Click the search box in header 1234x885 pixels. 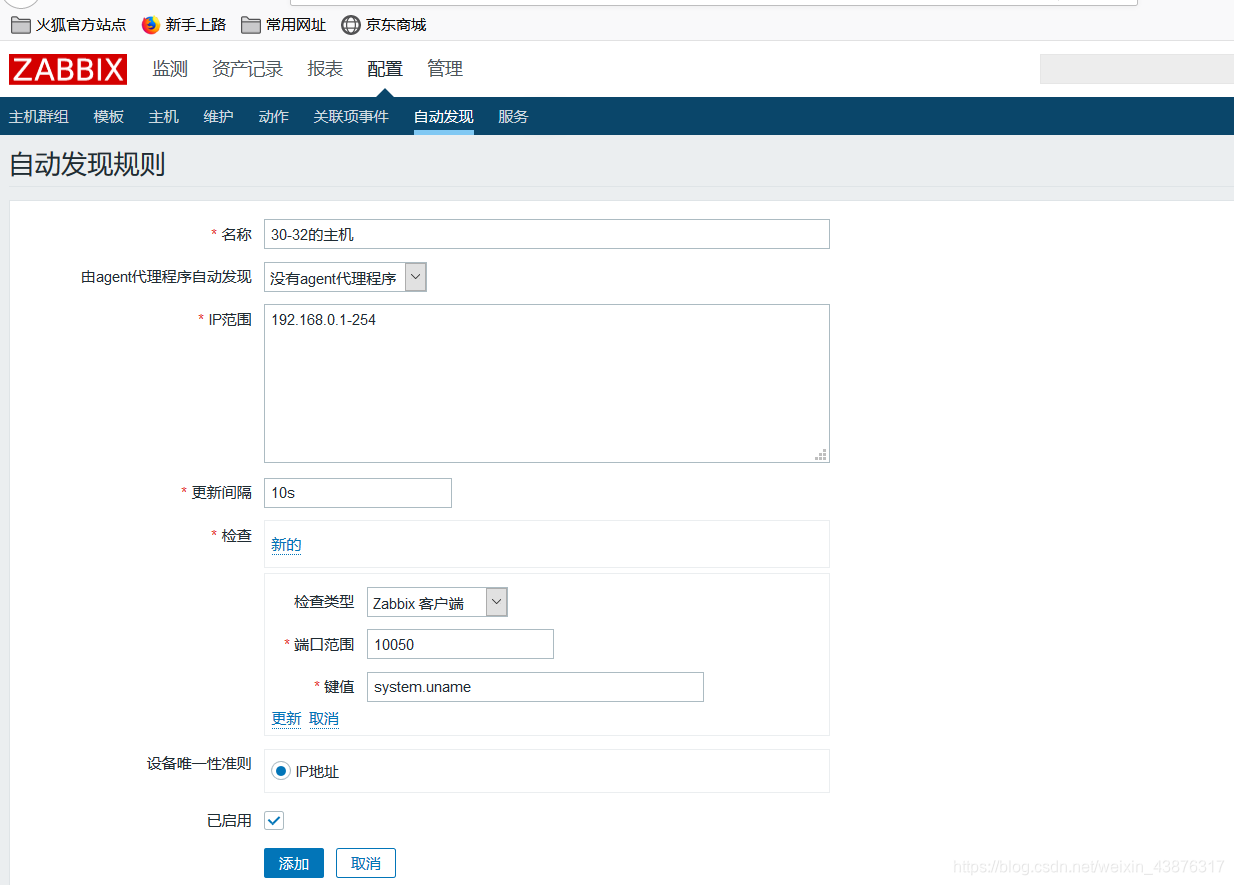click(x=1136, y=69)
